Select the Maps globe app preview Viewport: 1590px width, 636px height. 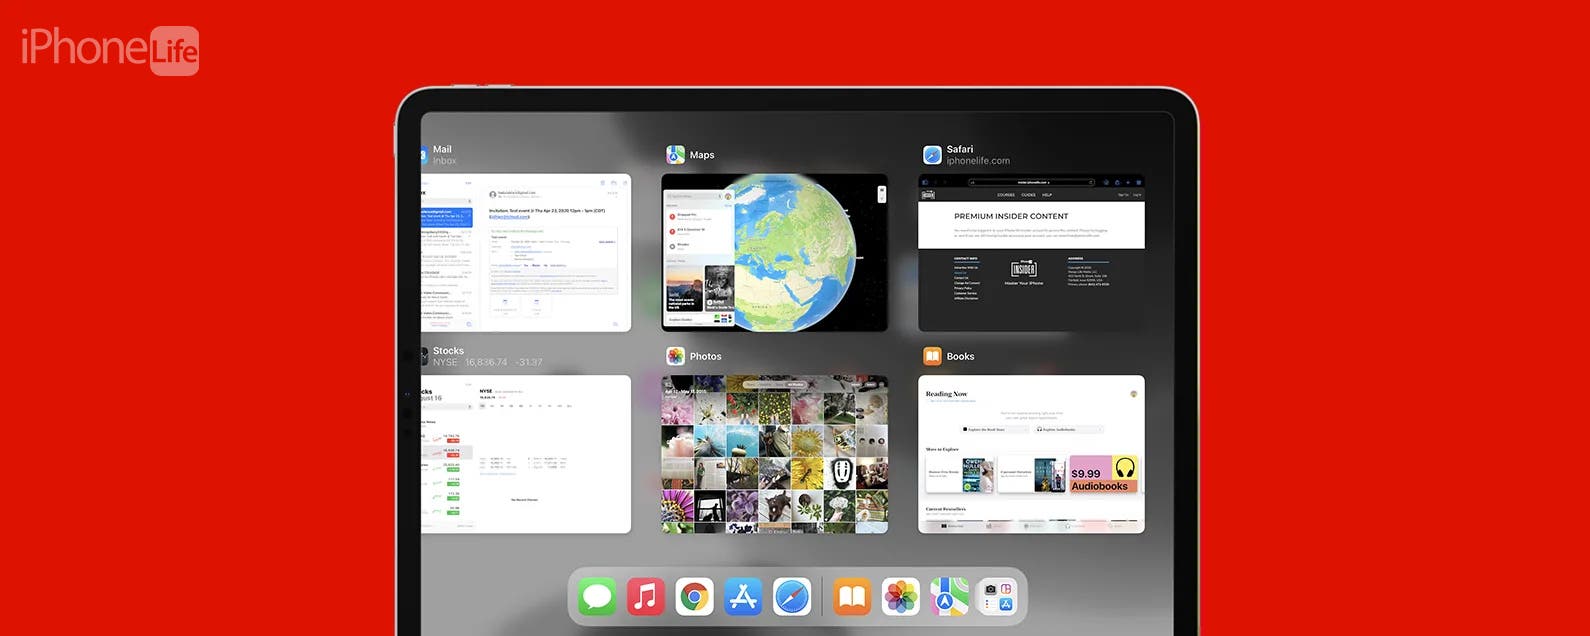pyautogui.click(x=774, y=253)
